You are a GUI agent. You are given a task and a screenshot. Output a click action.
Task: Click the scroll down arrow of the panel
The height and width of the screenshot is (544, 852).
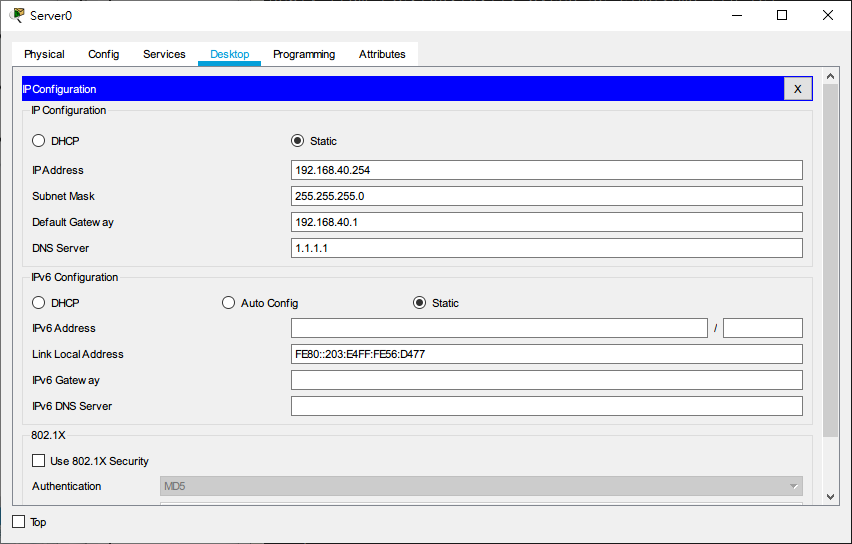tap(830, 495)
